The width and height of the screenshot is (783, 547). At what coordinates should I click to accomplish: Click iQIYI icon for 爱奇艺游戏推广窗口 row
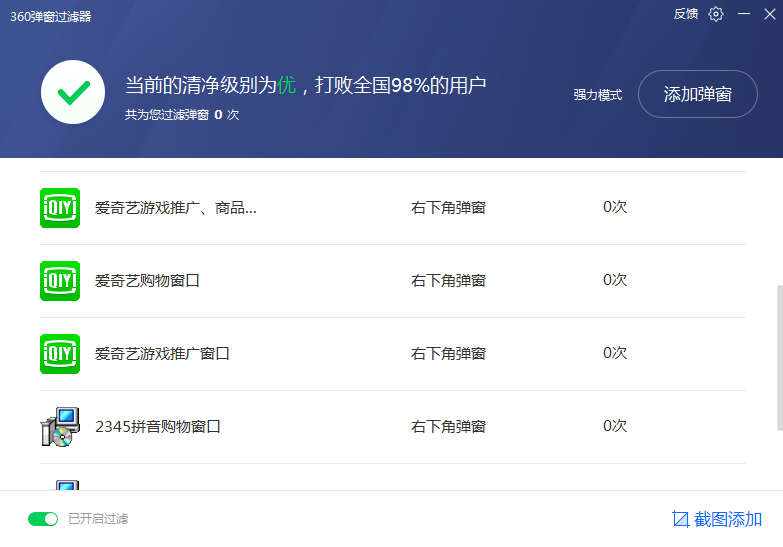60,354
